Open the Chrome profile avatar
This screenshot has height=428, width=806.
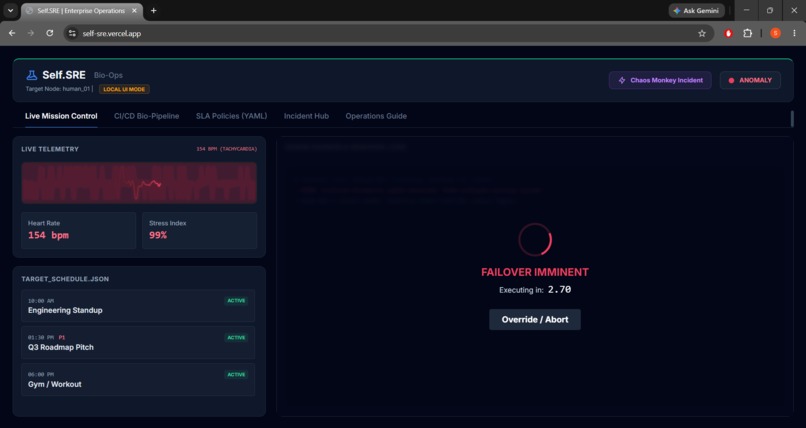(775, 33)
